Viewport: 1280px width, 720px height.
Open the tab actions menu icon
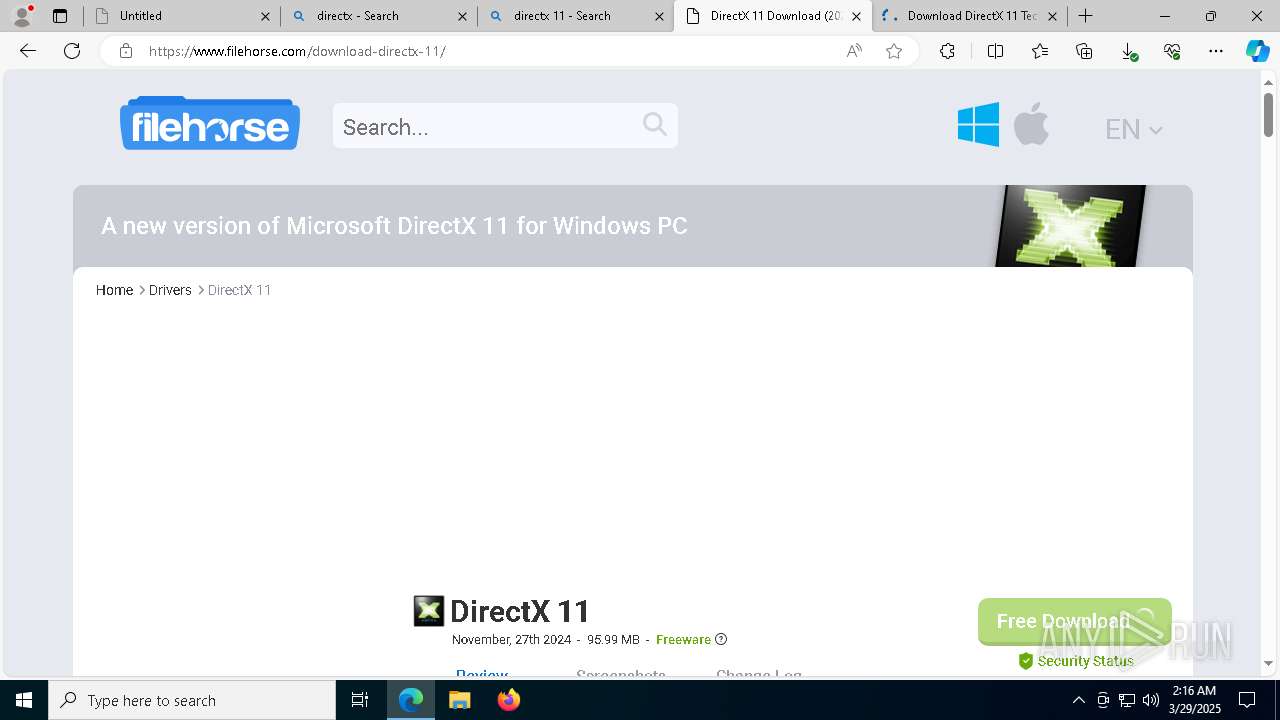click(x=60, y=16)
